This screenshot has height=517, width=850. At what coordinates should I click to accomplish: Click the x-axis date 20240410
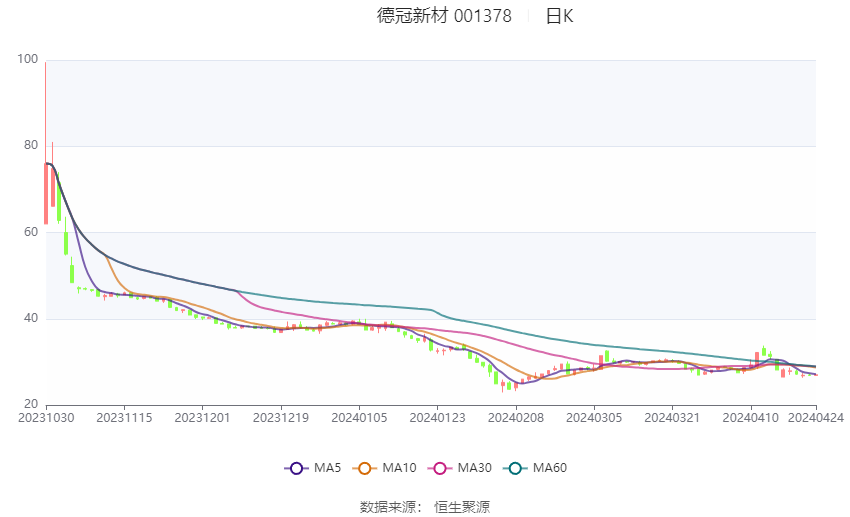(x=751, y=418)
